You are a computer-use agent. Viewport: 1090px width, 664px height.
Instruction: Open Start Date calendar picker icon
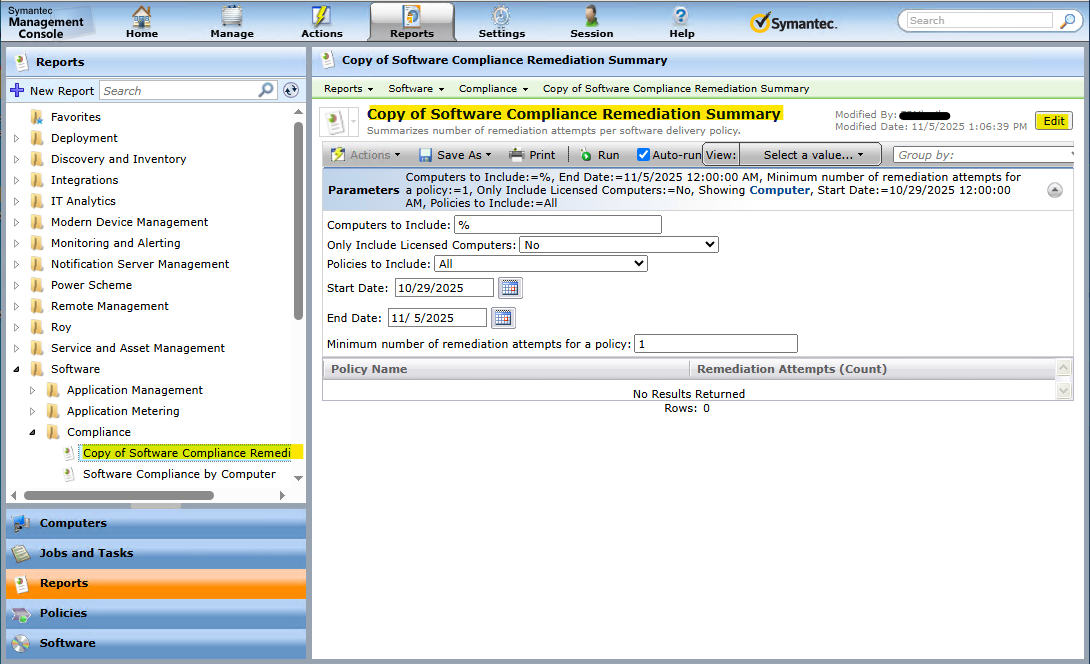510,288
